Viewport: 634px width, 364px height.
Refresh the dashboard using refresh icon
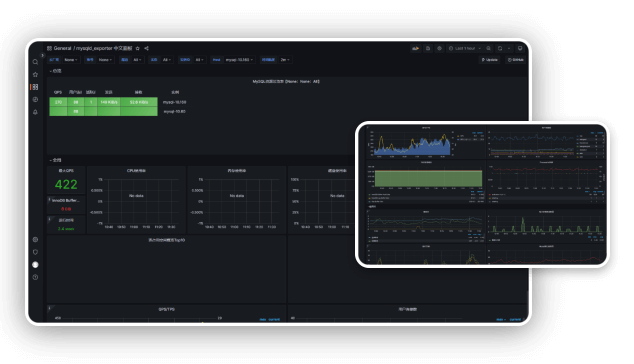coord(500,48)
